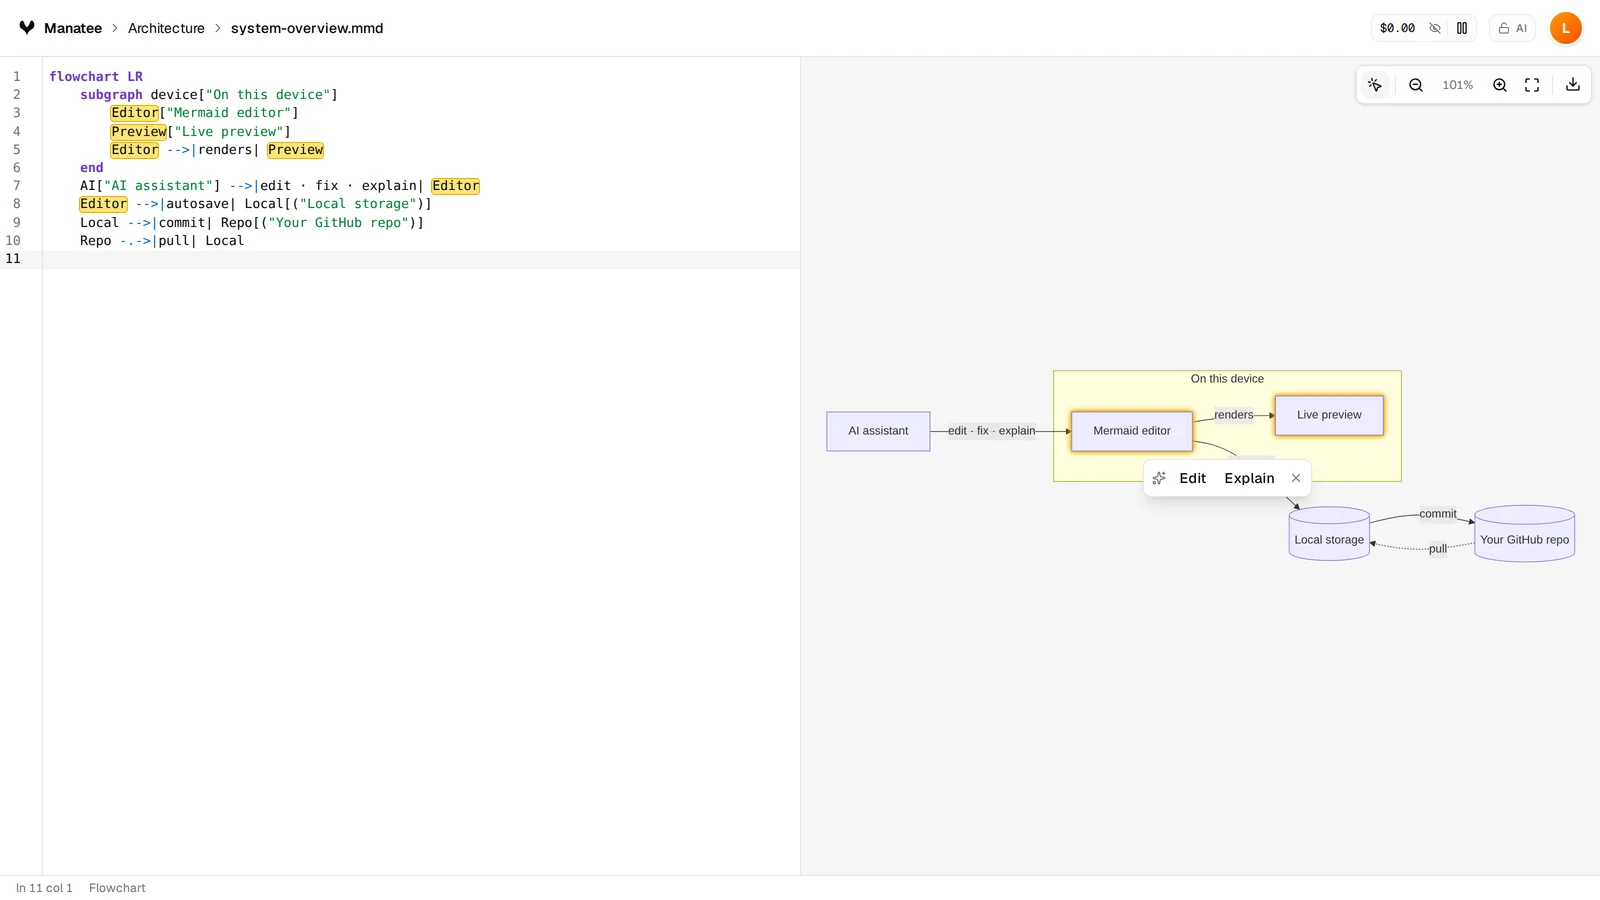Click the 101% zoom level indicator
1600x900 pixels.
coord(1458,85)
